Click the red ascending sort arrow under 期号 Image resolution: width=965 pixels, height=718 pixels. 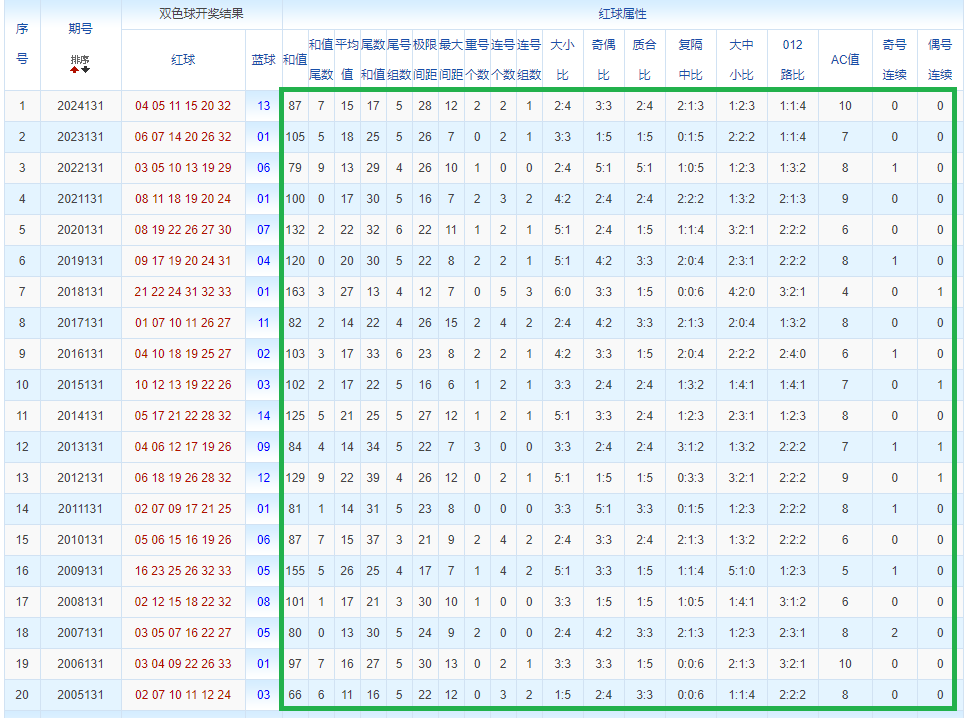[74, 69]
